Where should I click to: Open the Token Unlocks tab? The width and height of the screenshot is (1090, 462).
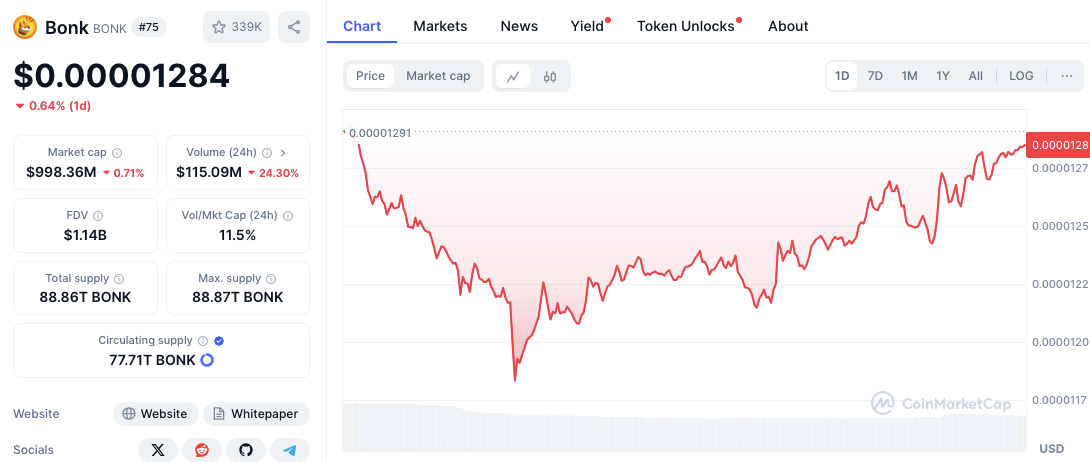(685, 26)
